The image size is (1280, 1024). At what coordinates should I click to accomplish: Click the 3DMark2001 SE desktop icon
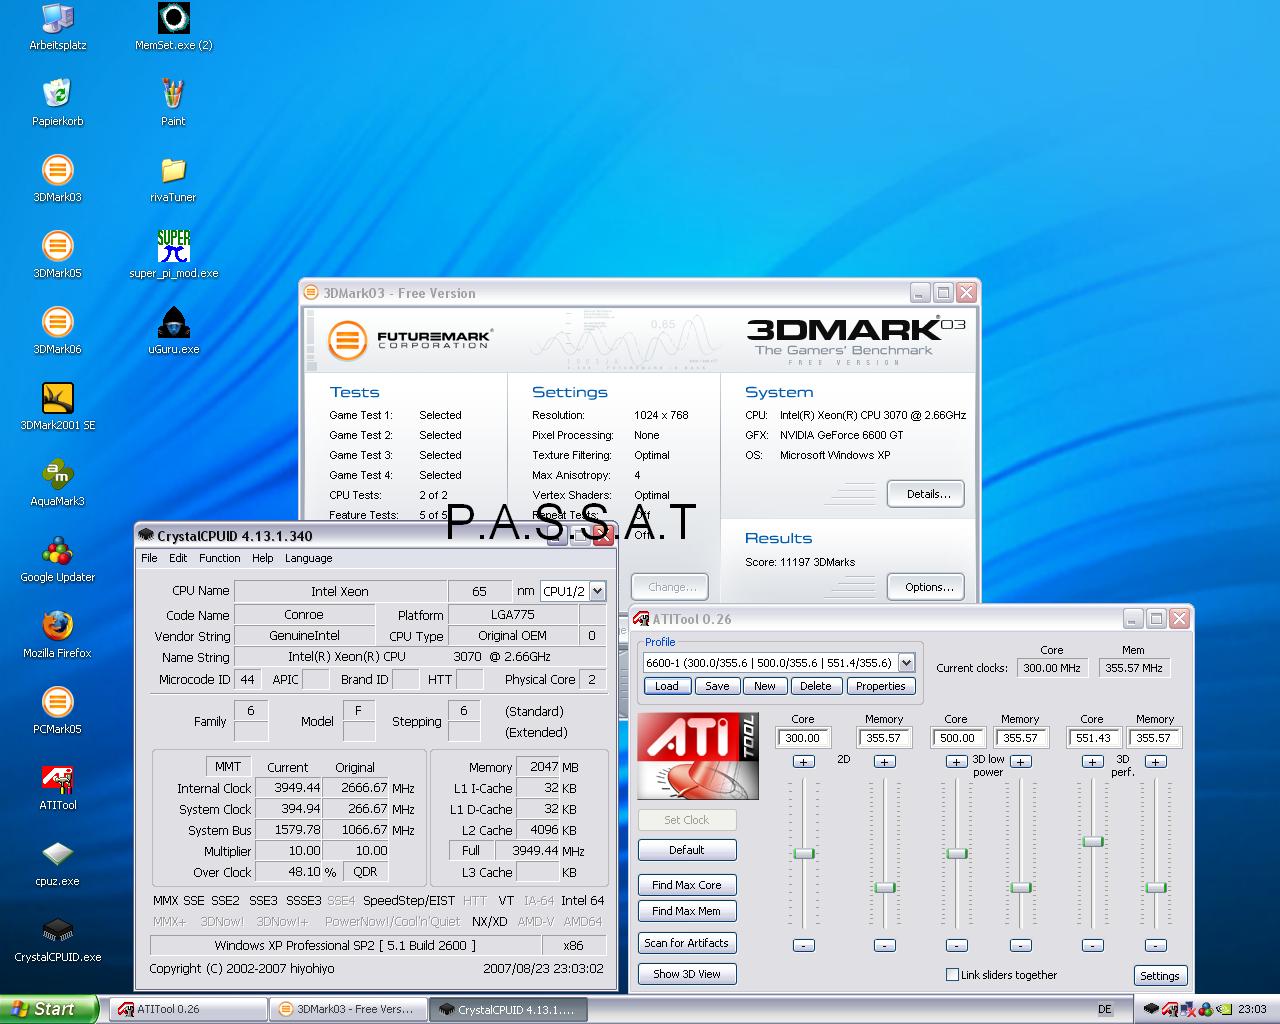[x=57, y=407]
